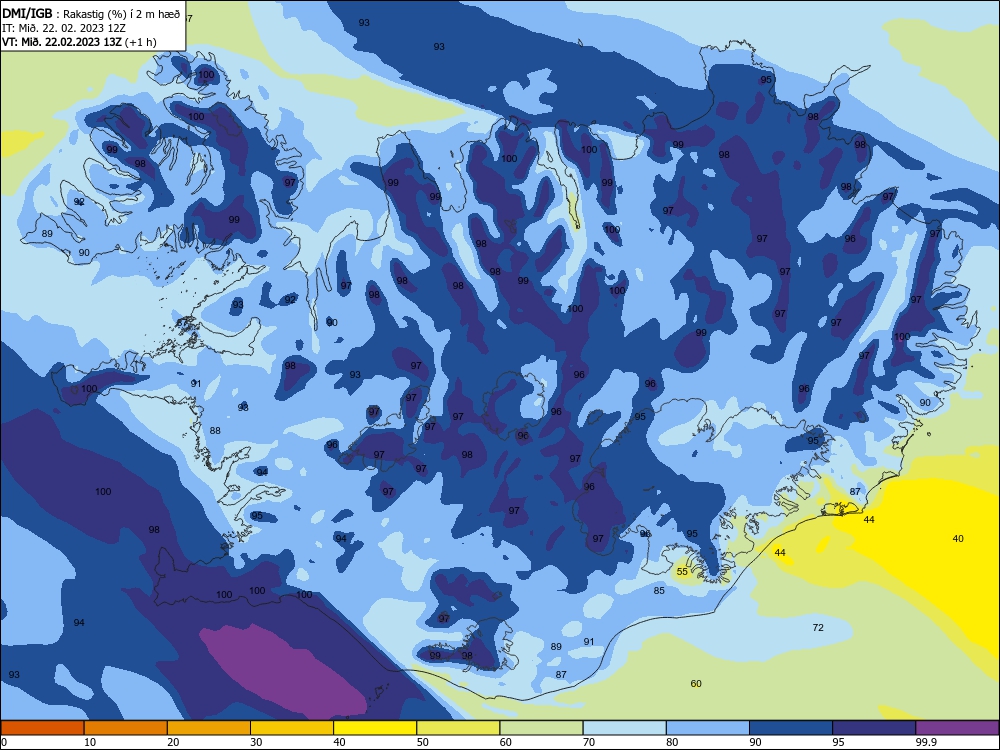Click the '72' humidity value on the map
The image size is (1000, 750).
click(x=818, y=628)
